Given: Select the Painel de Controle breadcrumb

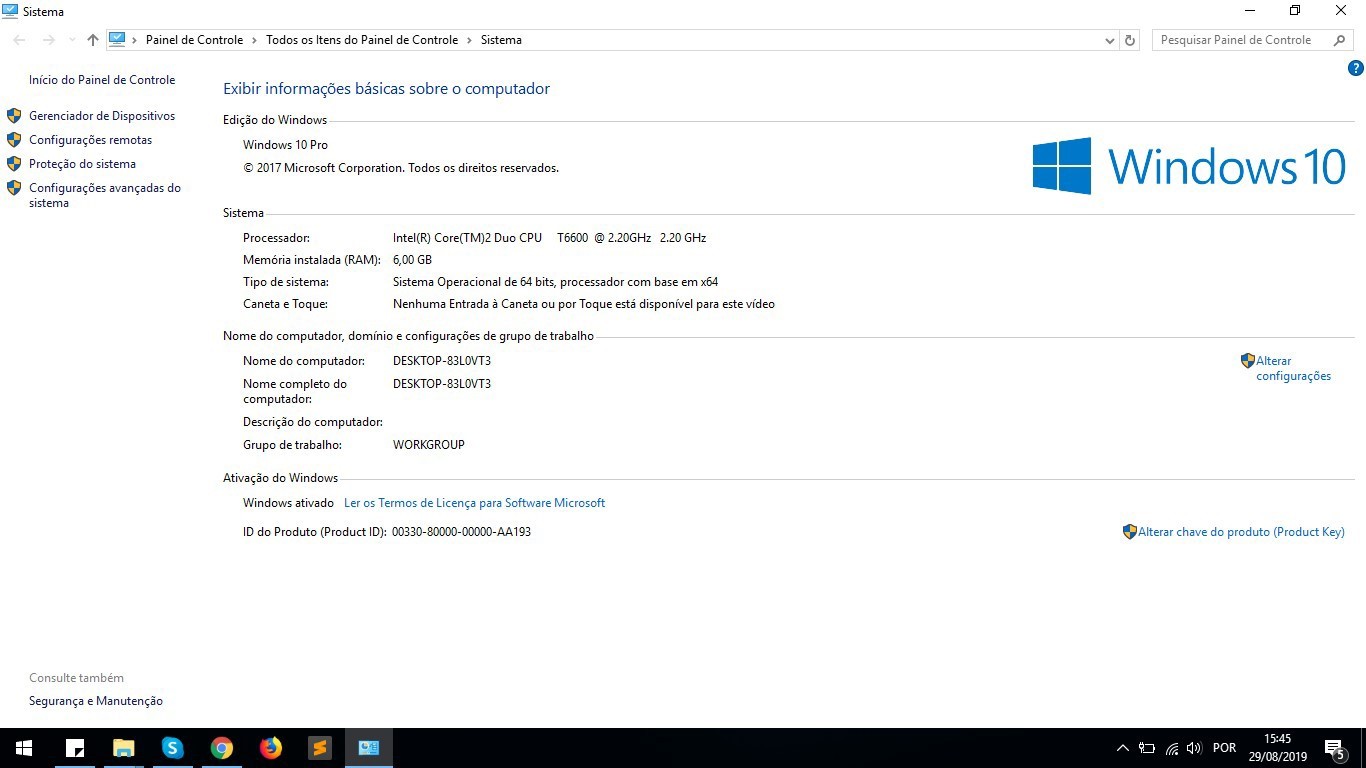Looking at the screenshot, I should (x=194, y=40).
